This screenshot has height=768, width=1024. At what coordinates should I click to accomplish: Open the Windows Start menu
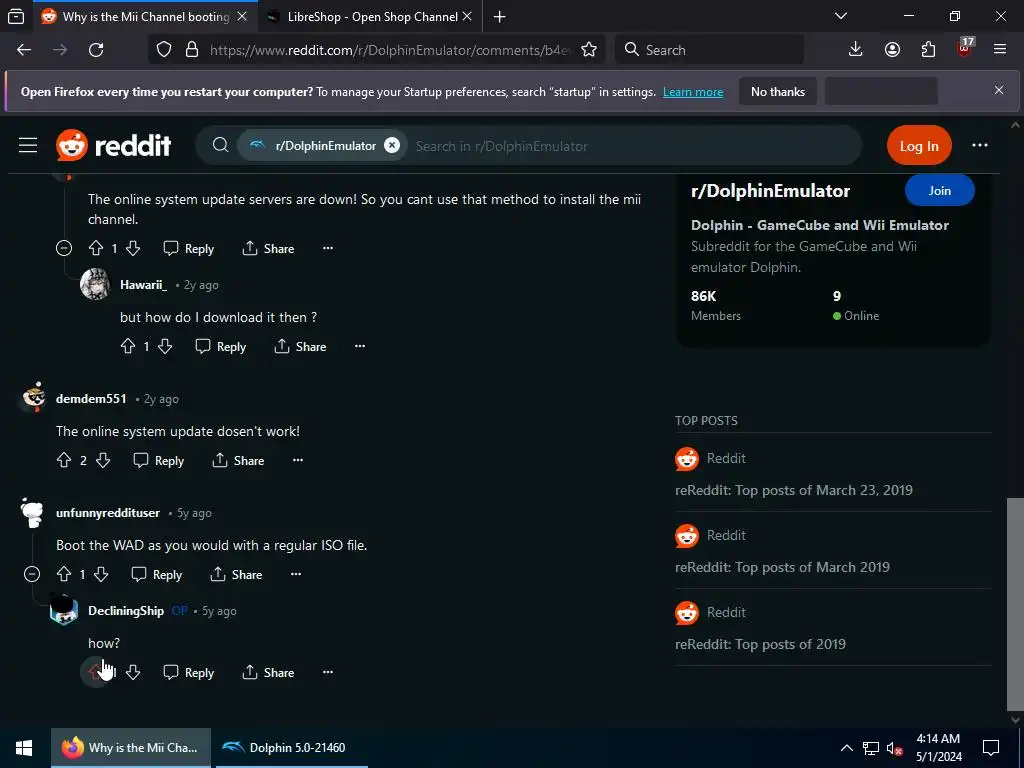25,748
